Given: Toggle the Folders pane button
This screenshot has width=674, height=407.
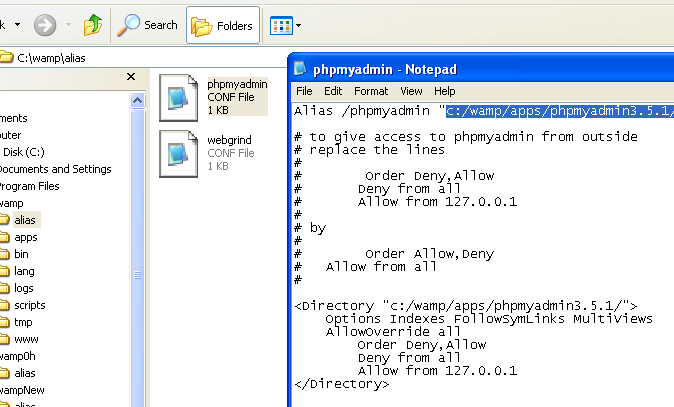Looking at the screenshot, I should [223, 25].
